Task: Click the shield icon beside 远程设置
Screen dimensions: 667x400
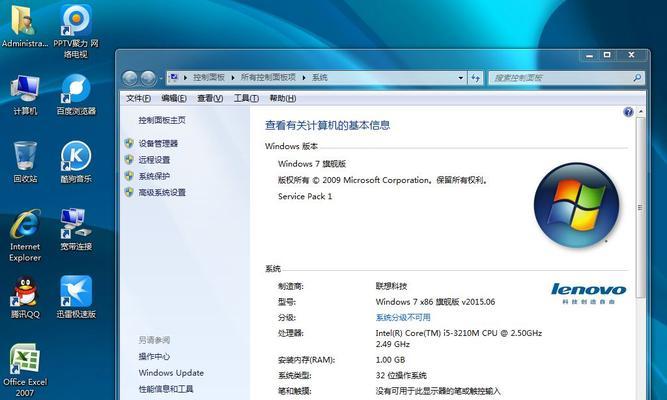Action: click(x=129, y=160)
